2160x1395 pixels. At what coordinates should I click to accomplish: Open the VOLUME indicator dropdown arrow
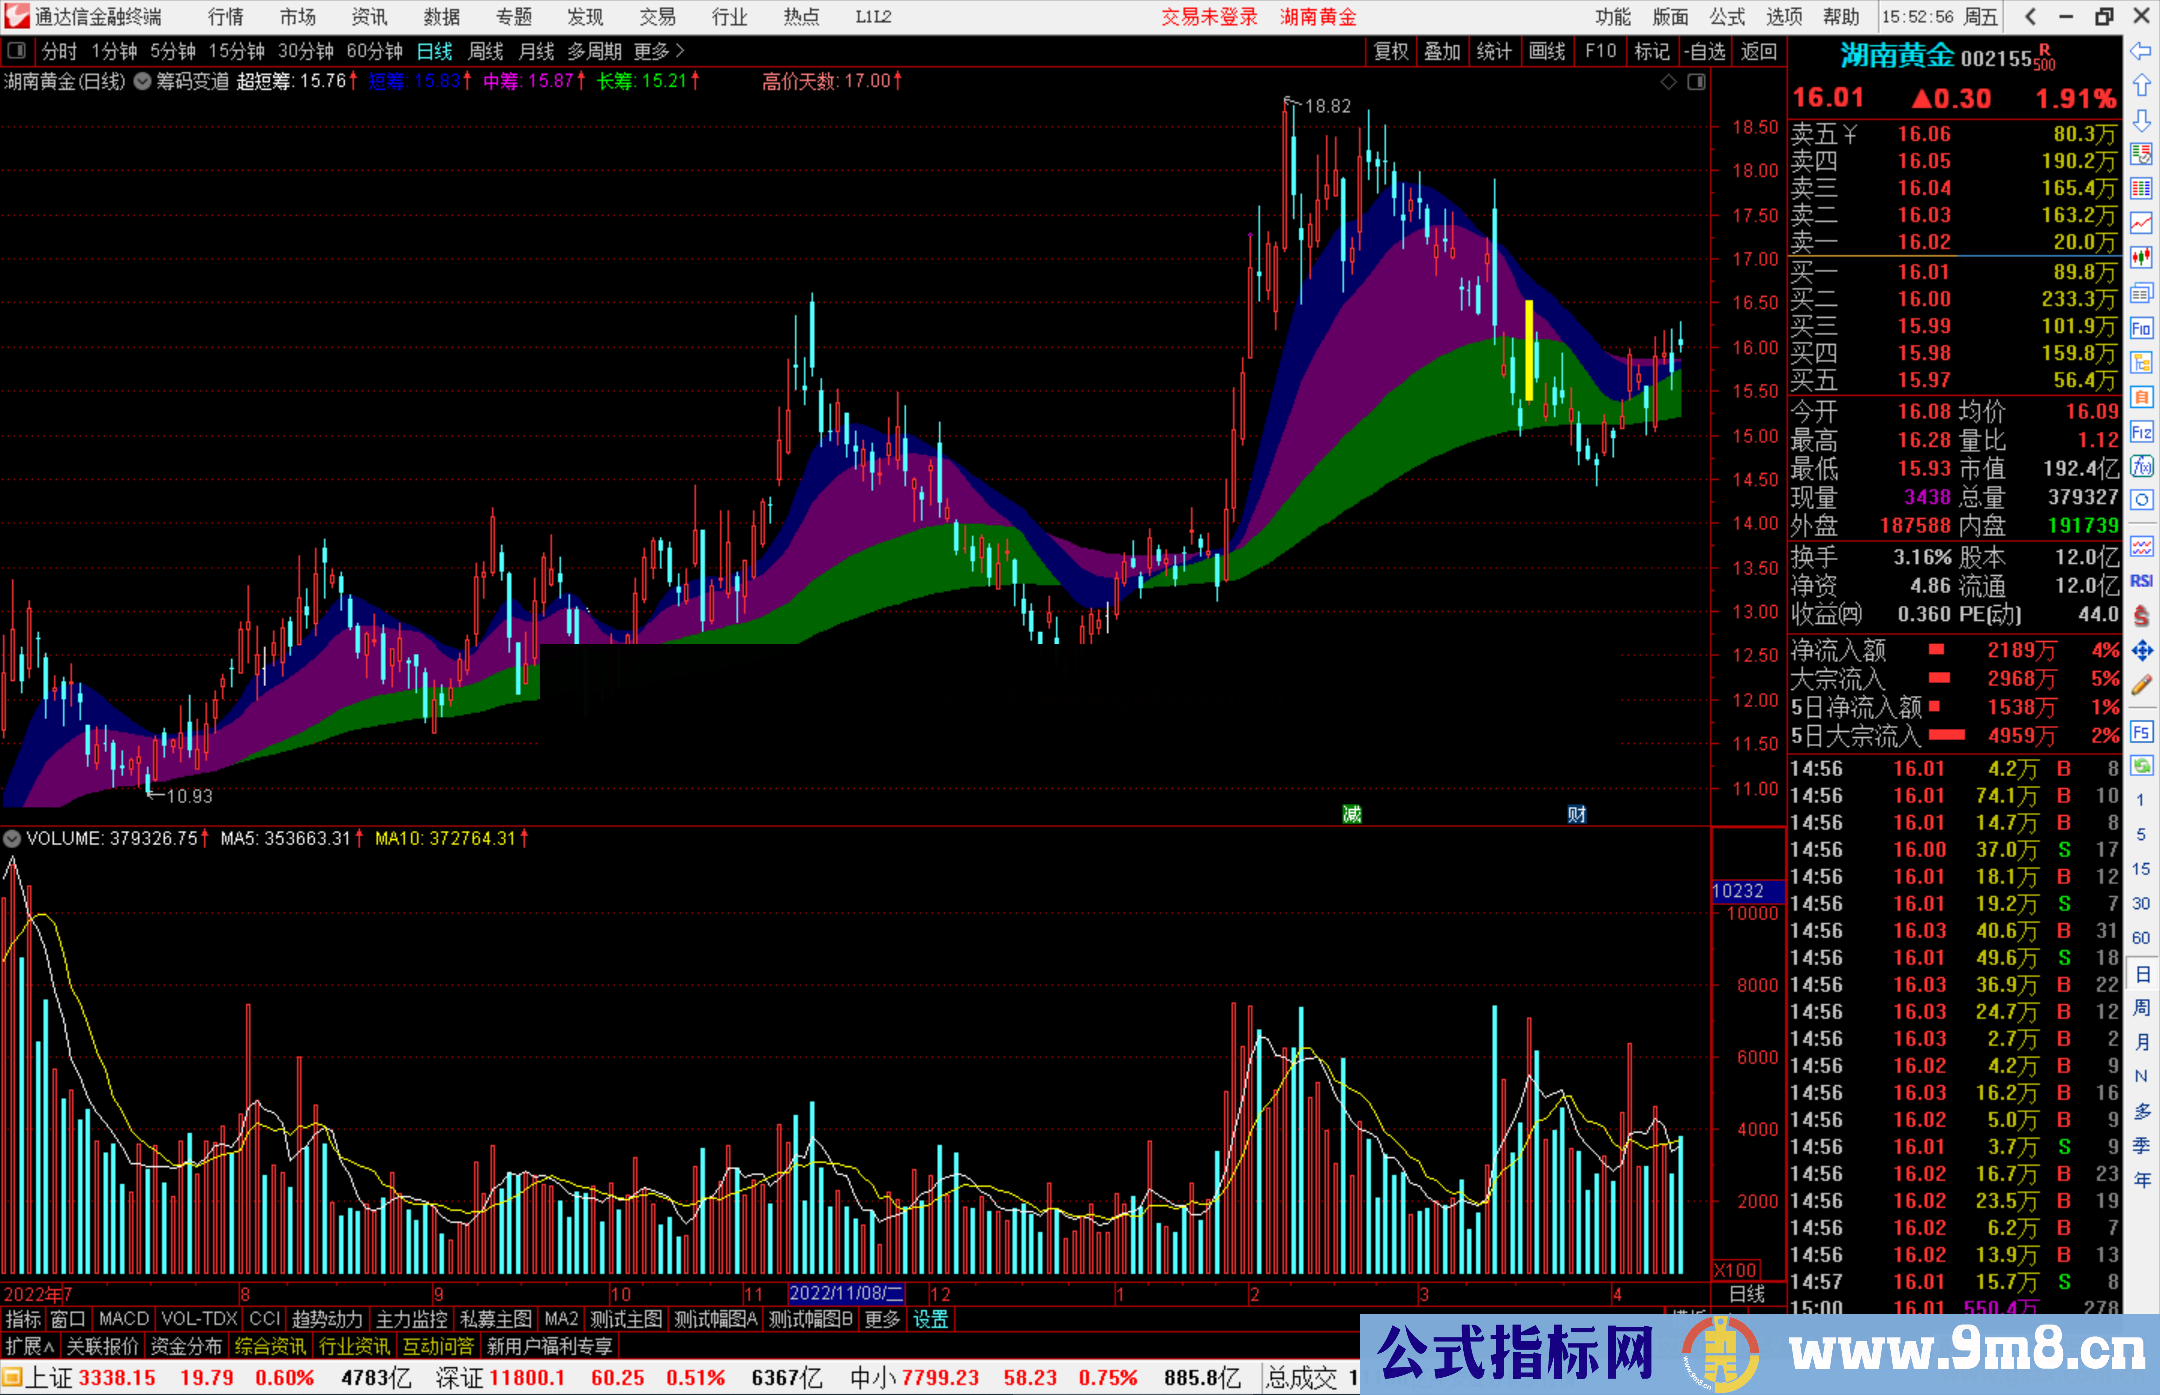(13, 839)
